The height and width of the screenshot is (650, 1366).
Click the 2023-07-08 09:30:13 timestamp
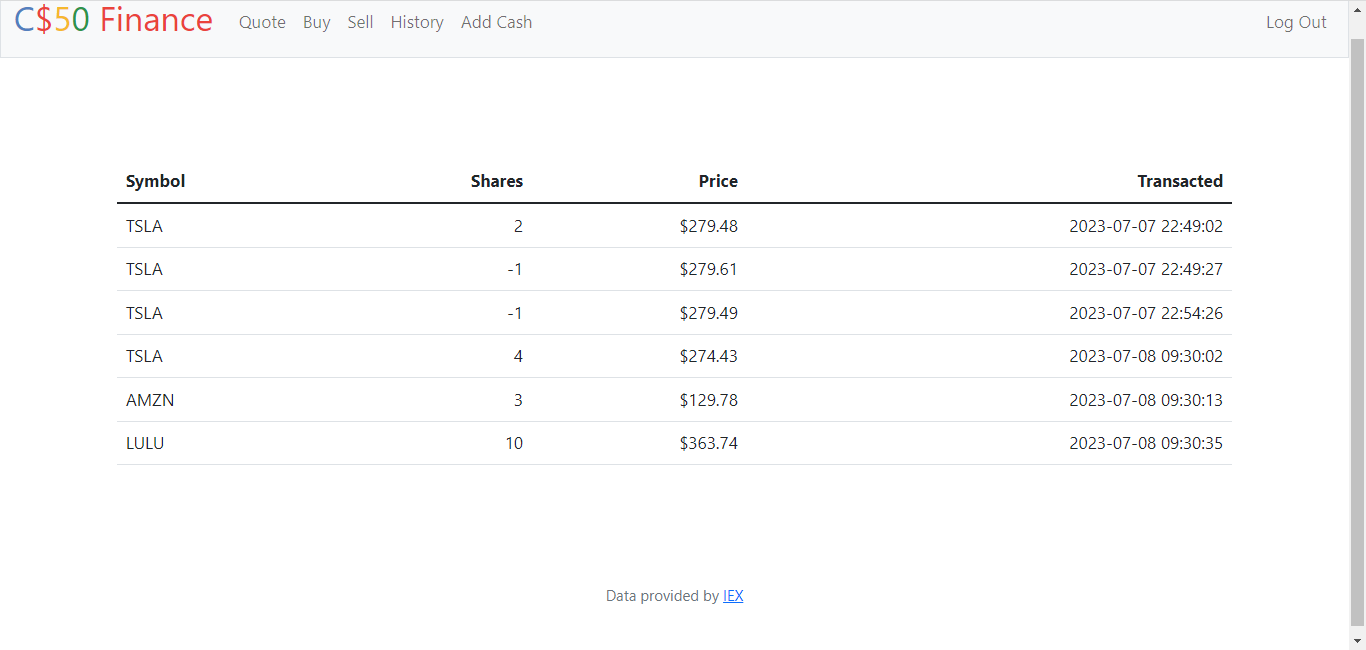point(1146,400)
